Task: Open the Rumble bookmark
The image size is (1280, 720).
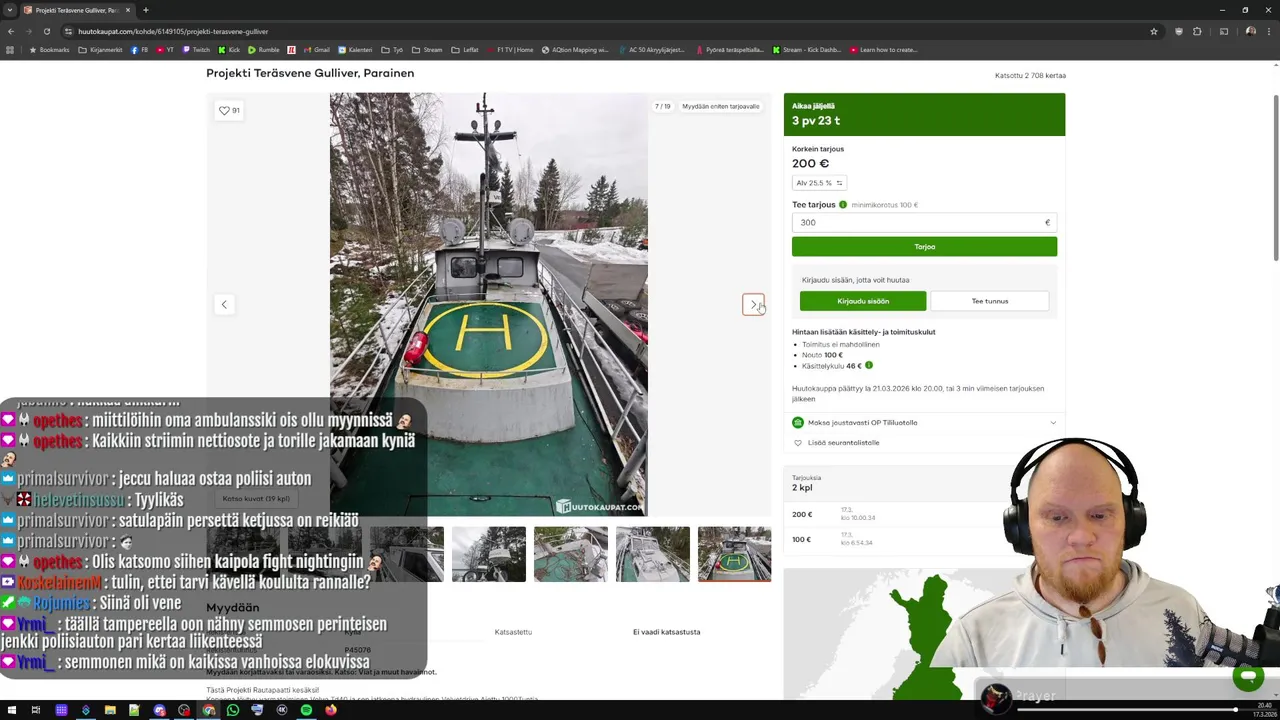Action: 264,50
